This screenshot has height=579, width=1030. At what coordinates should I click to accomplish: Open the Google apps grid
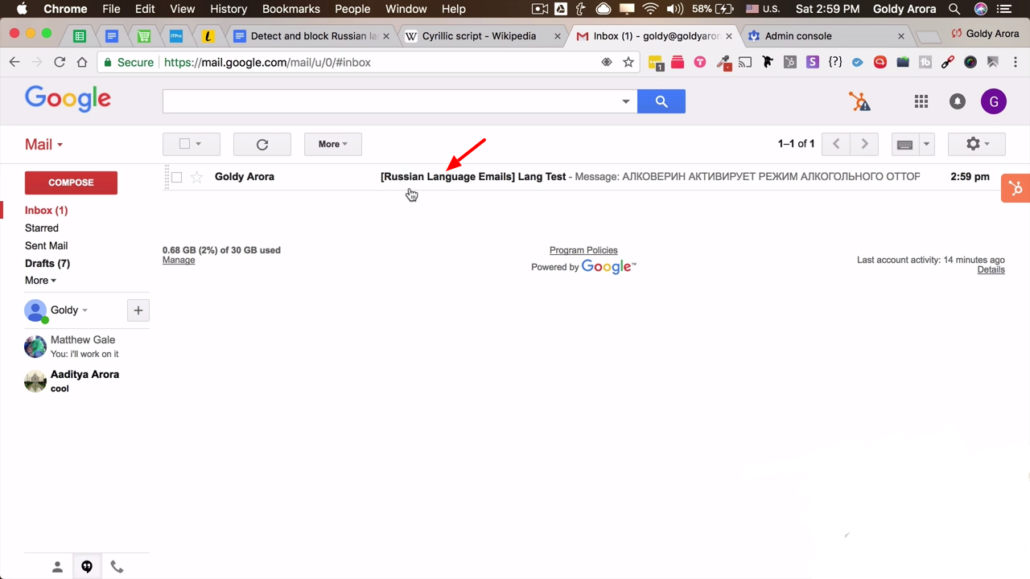[921, 101]
